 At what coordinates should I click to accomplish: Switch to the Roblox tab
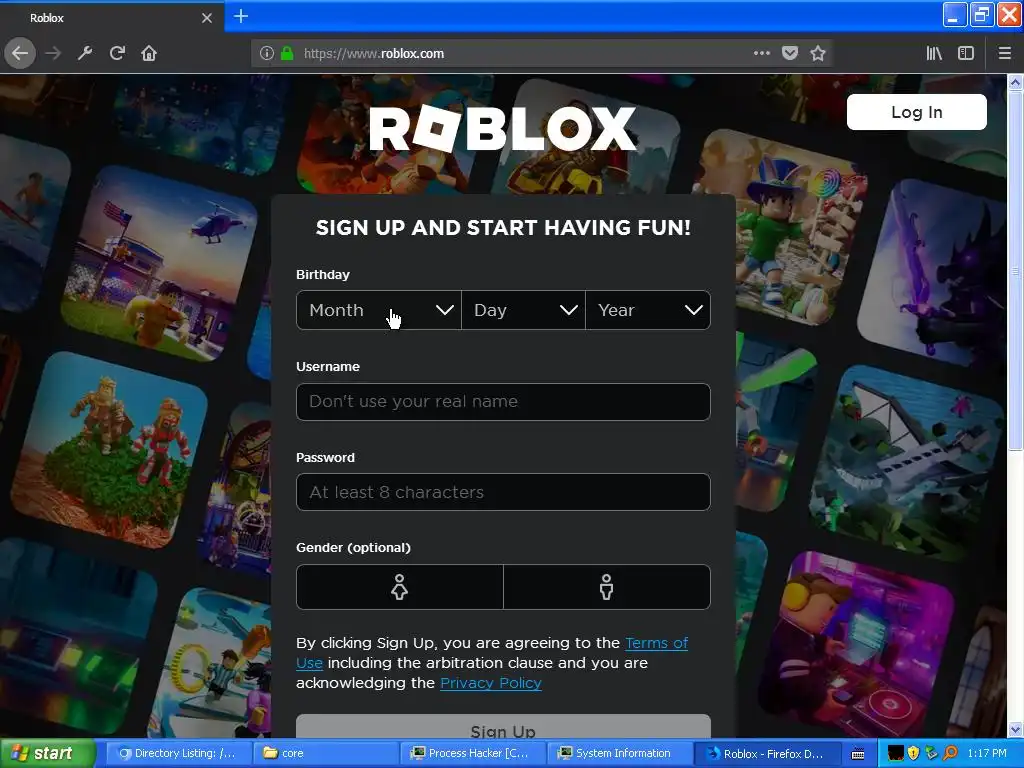coord(112,18)
